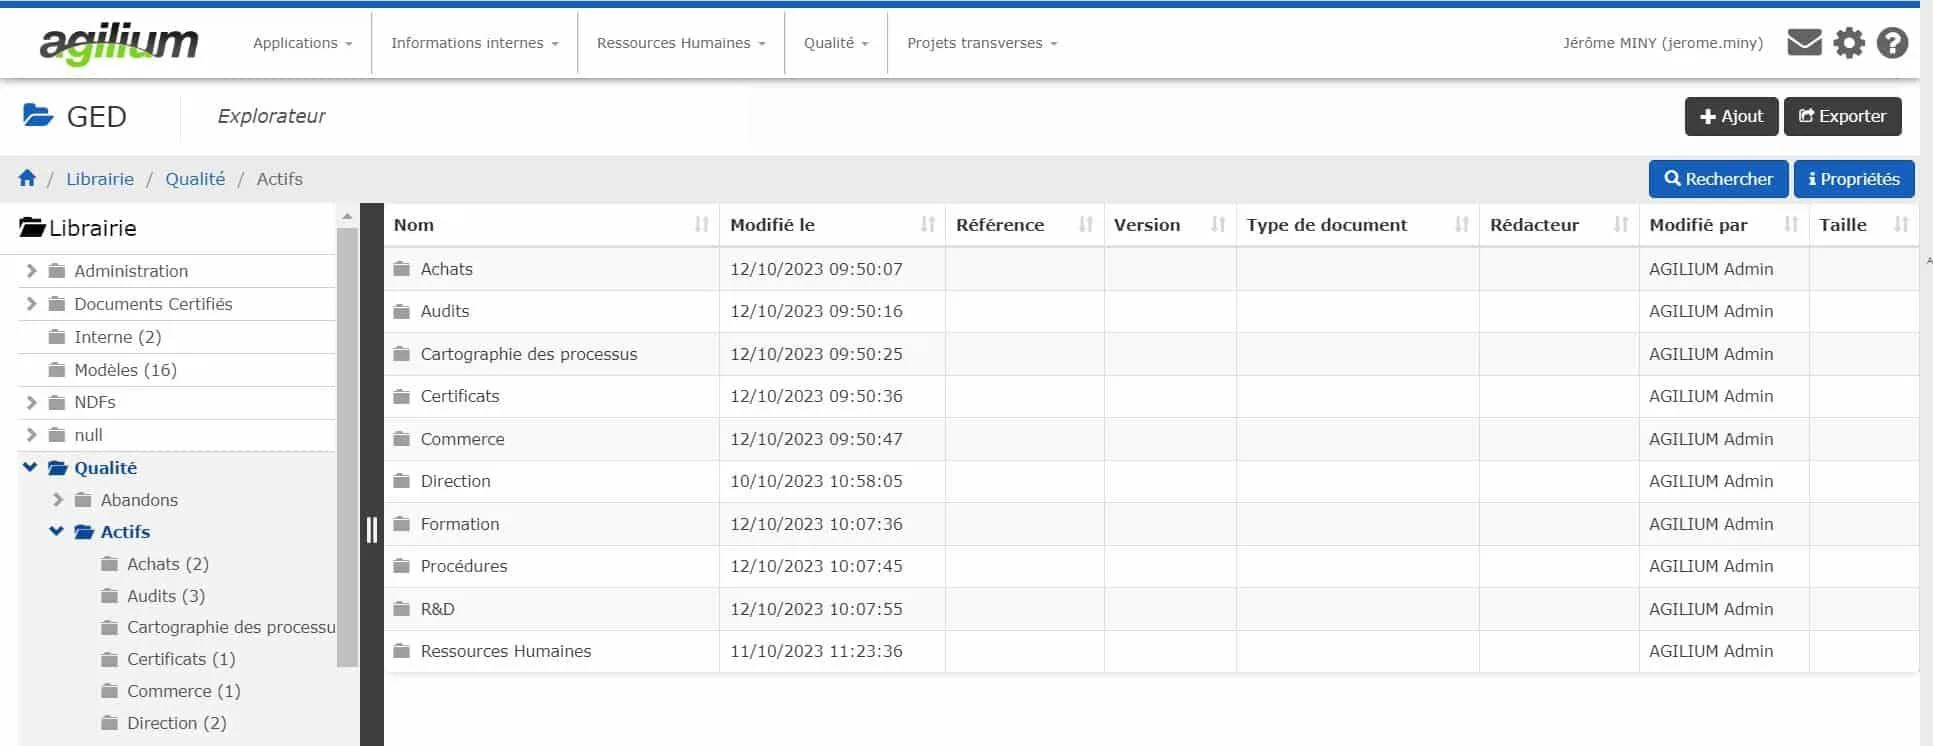Image resolution: width=1933 pixels, height=746 pixels.
Task: Click the folder icon of Formation row
Action: [x=402, y=524]
